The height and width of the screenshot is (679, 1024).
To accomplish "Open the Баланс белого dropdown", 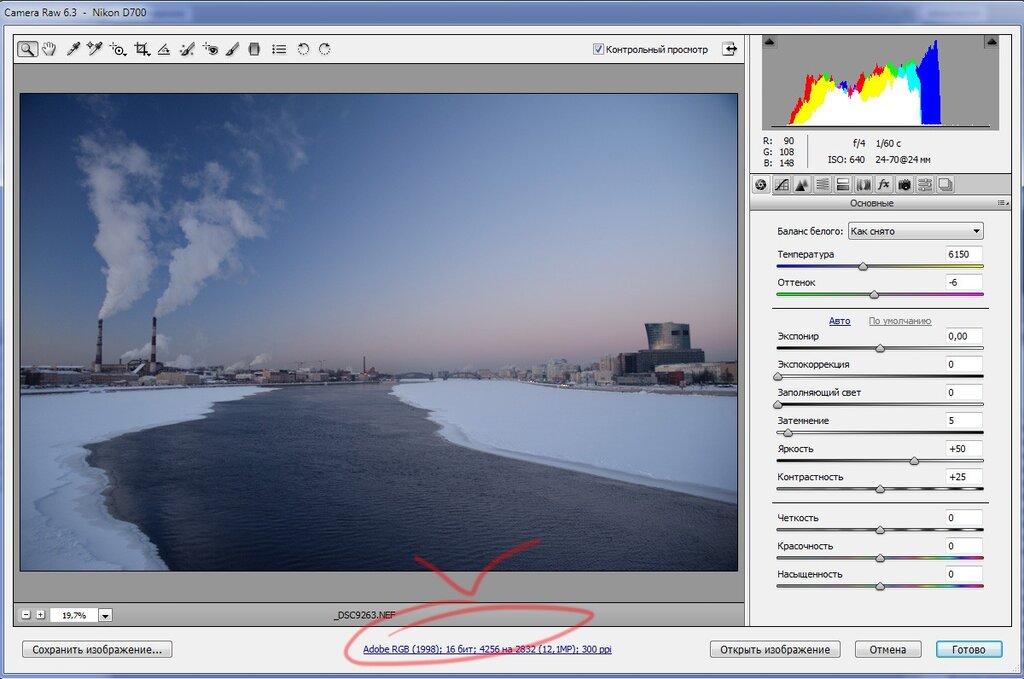I will pyautogui.click(x=916, y=231).
